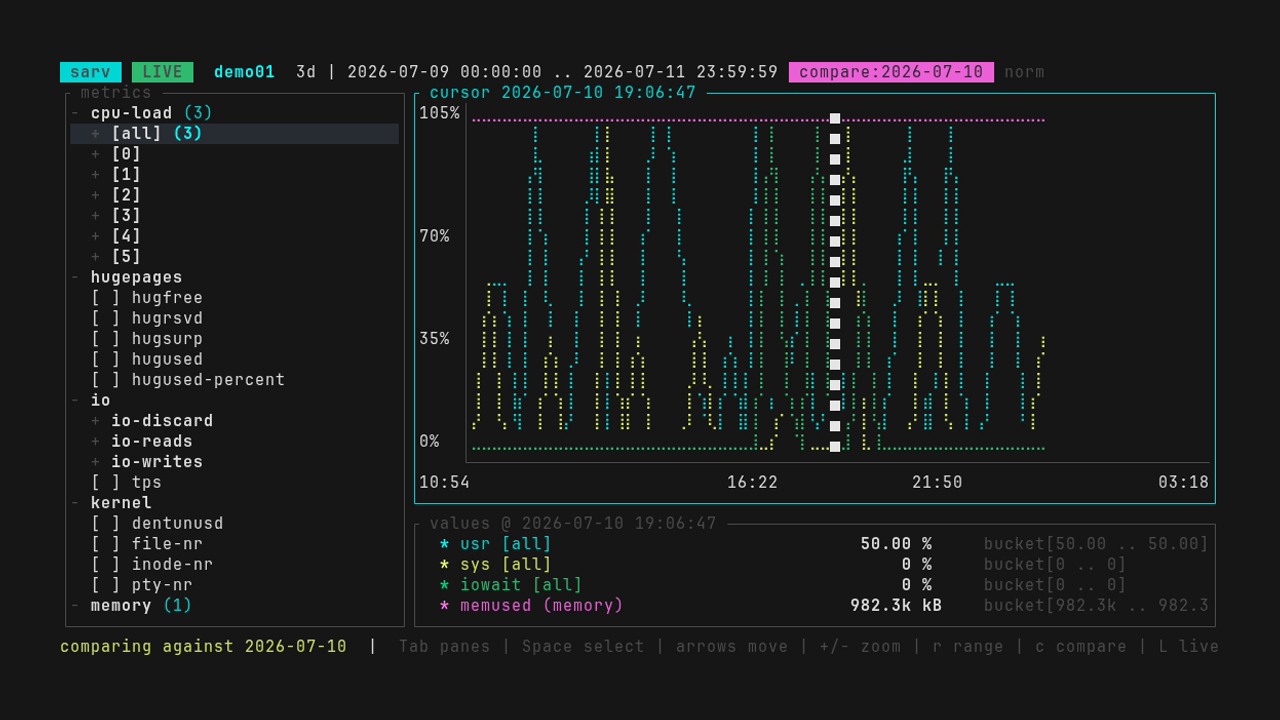Image resolution: width=1280 pixels, height=720 pixels.
Task: Click the white dashed cursor line in chart
Action: (835, 282)
